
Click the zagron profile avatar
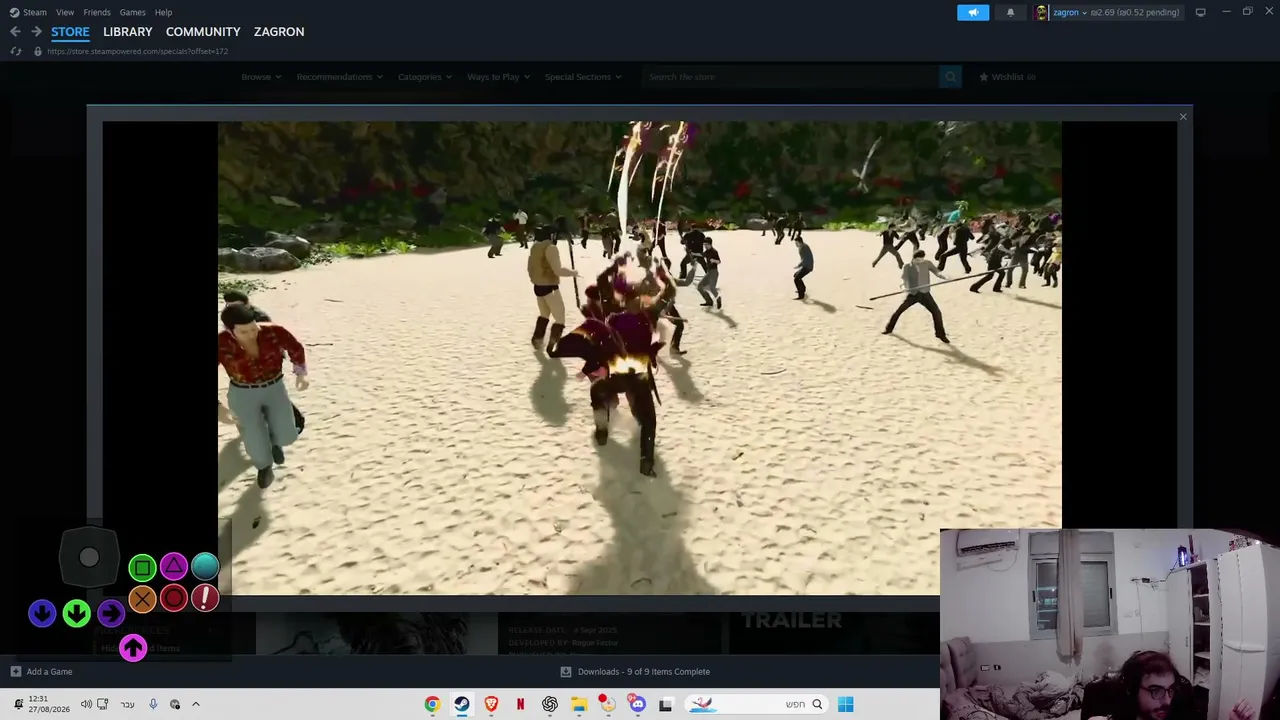[1042, 12]
